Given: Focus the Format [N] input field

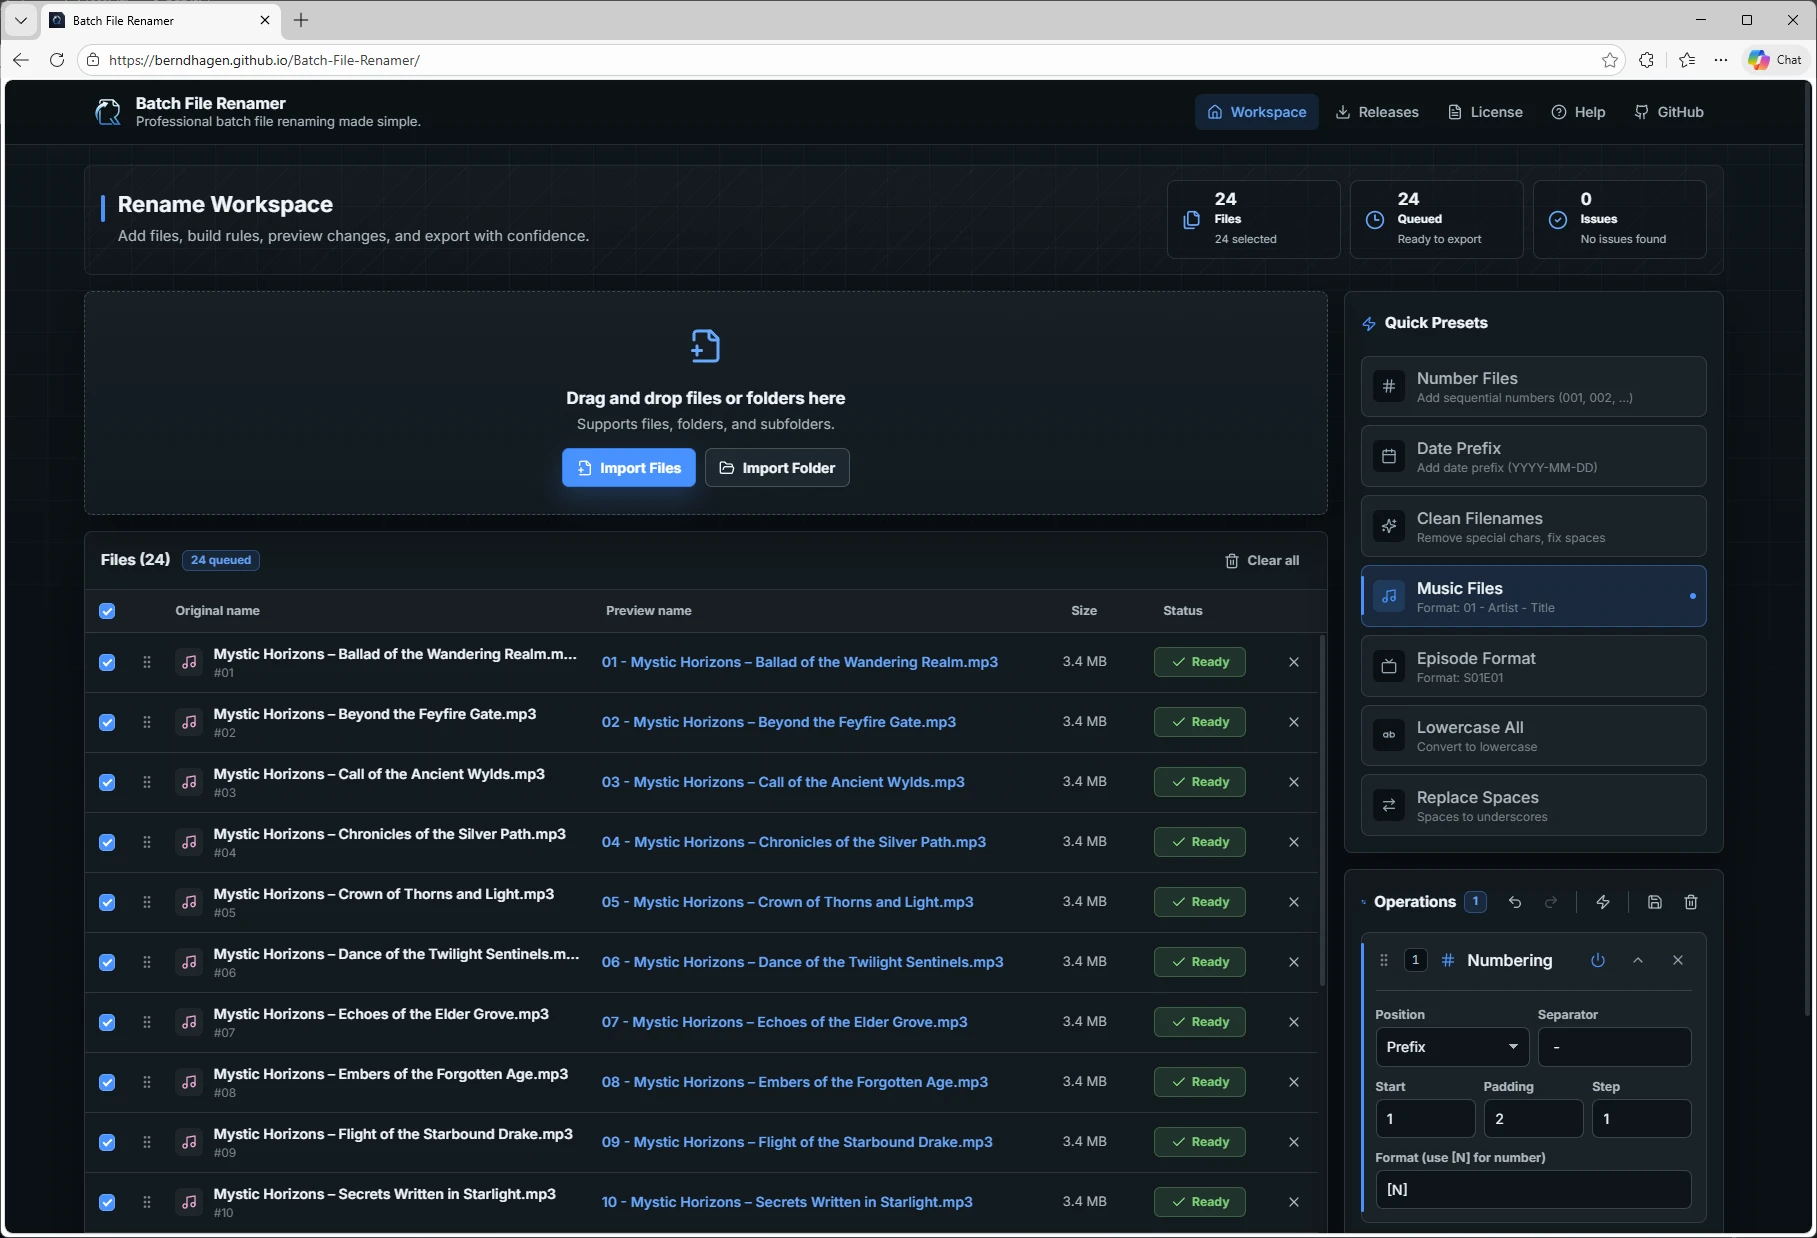Looking at the screenshot, I should pyautogui.click(x=1533, y=1190).
